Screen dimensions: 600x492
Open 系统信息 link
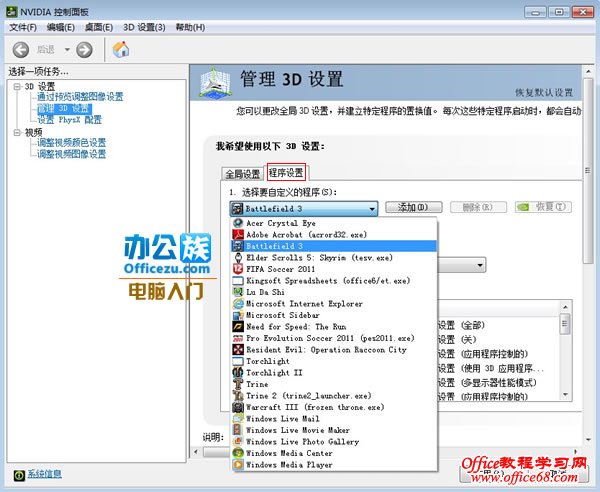pyautogui.click(x=44, y=474)
